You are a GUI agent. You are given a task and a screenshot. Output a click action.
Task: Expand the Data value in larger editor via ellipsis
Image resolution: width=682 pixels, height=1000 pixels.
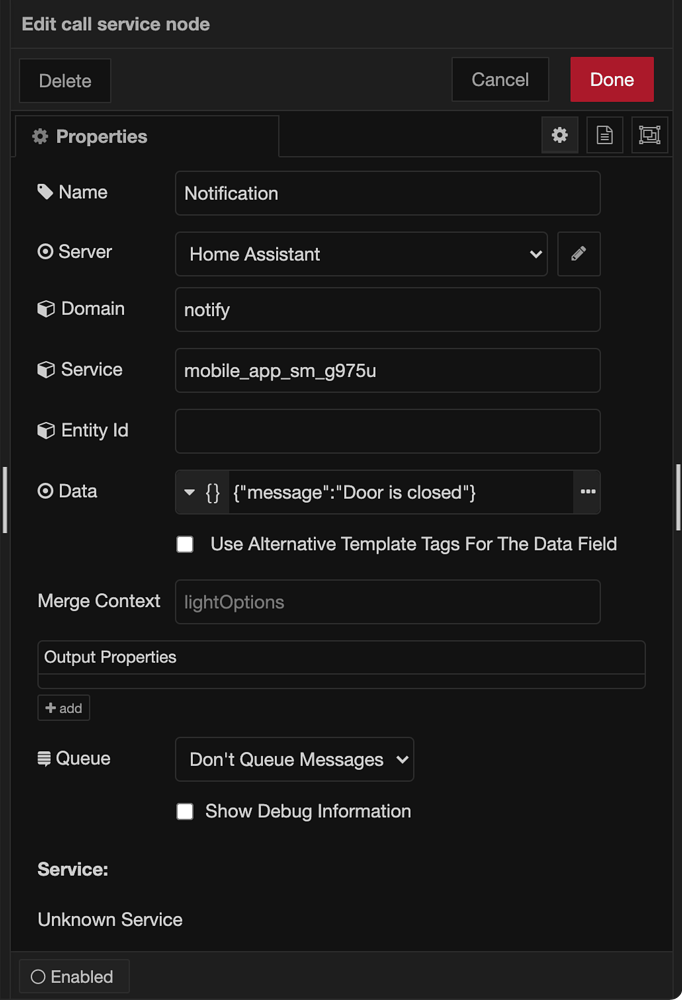click(588, 492)
